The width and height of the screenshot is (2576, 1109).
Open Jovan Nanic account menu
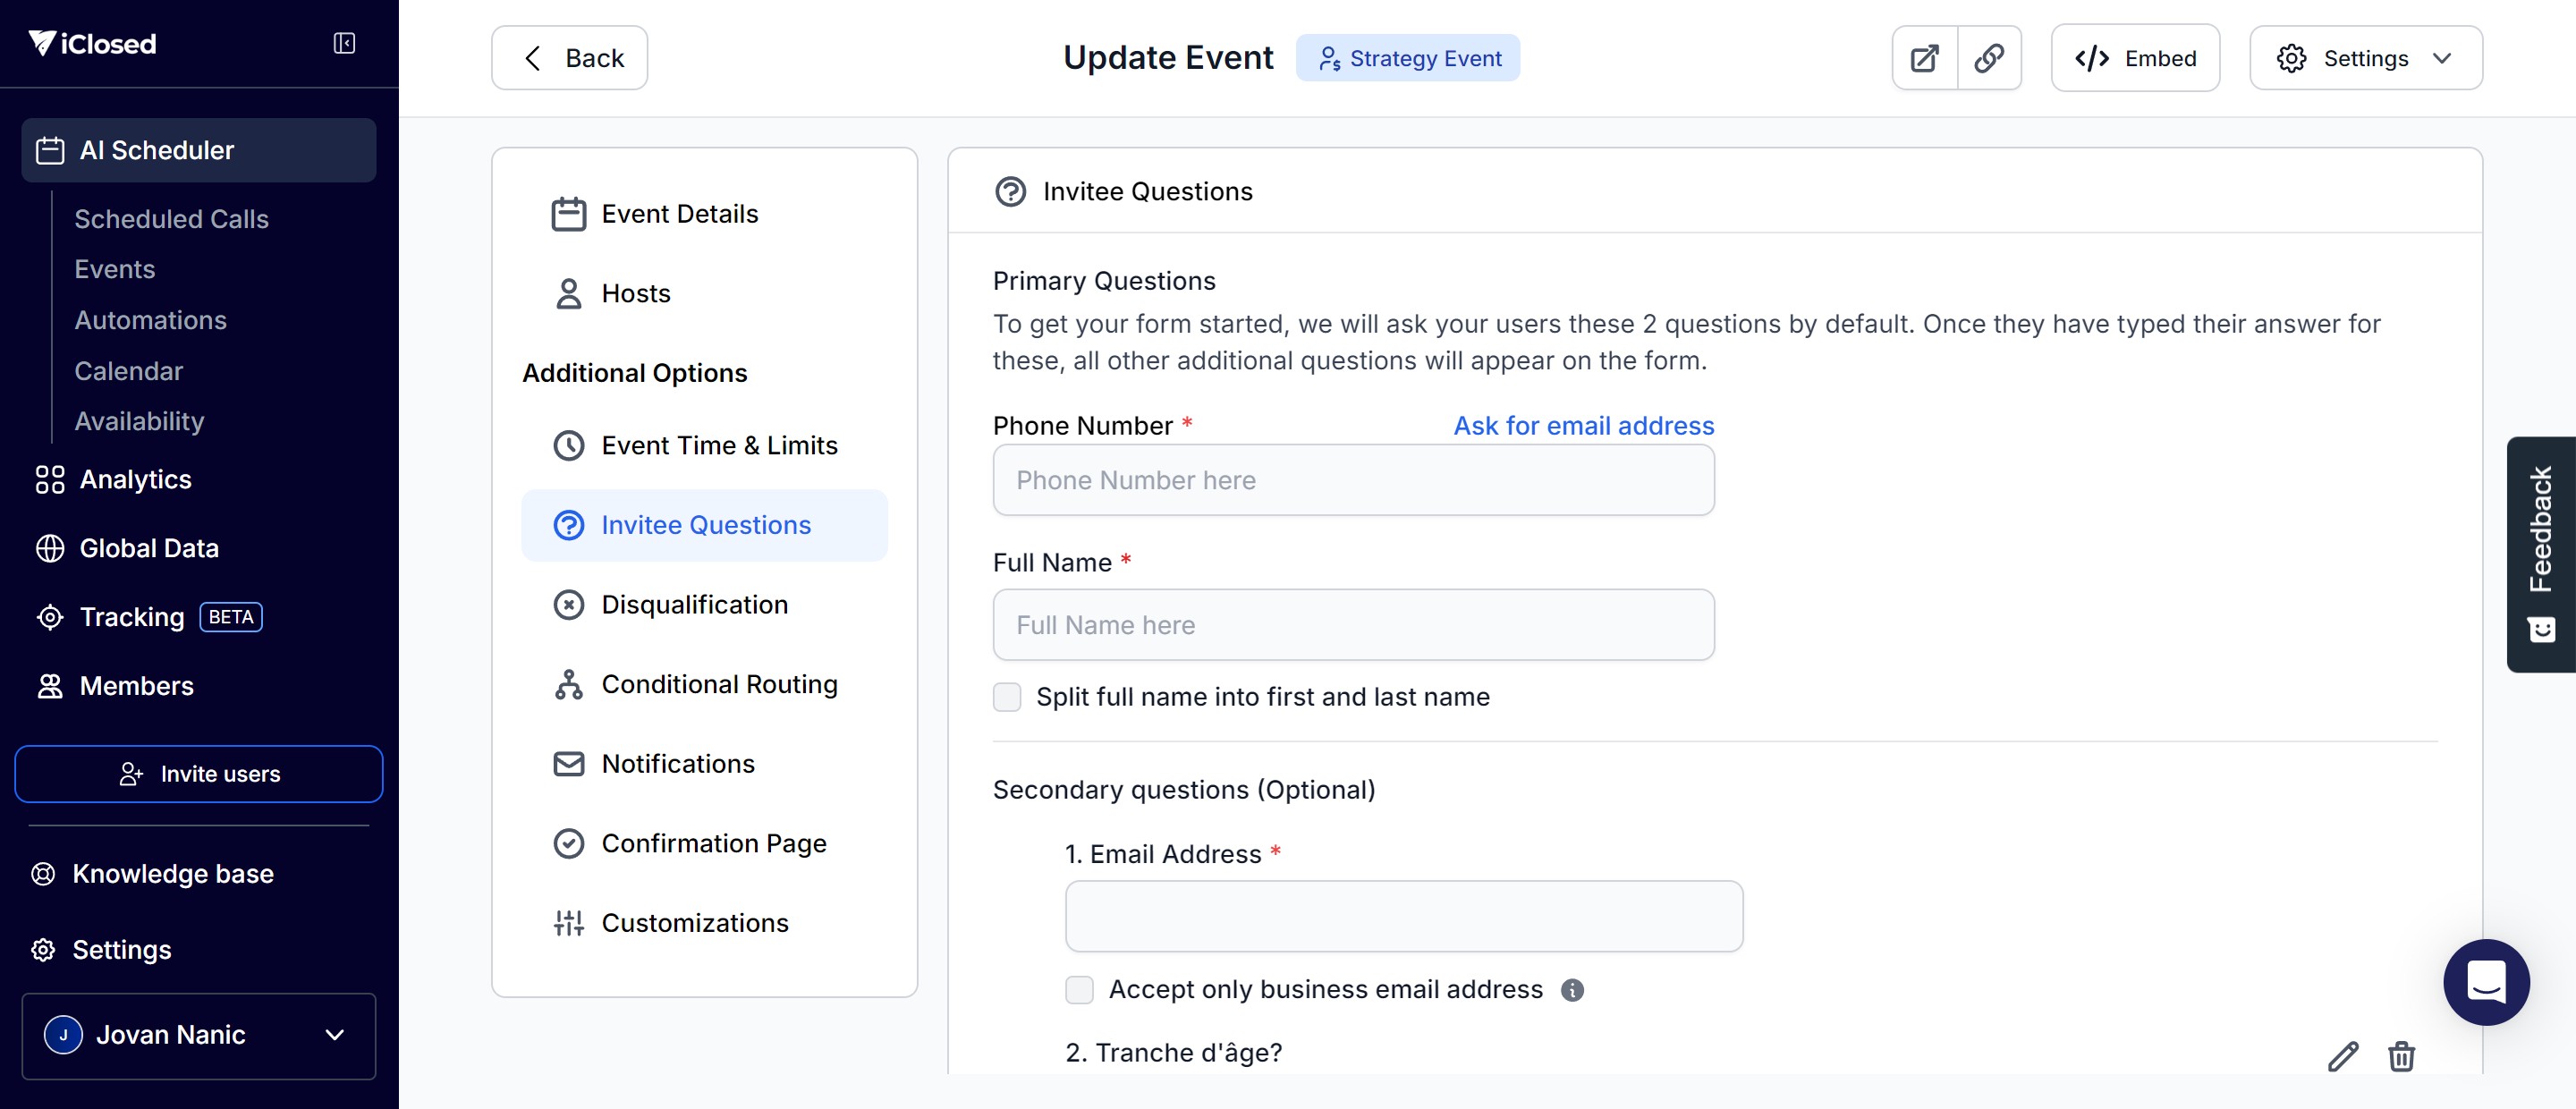click(x=198, y=1035)
